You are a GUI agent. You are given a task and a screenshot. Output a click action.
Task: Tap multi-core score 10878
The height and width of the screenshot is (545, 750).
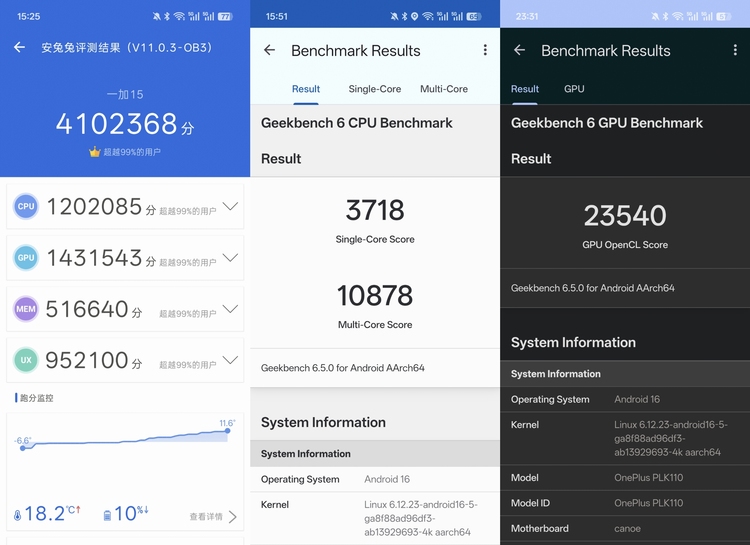[x=375, y=295]
